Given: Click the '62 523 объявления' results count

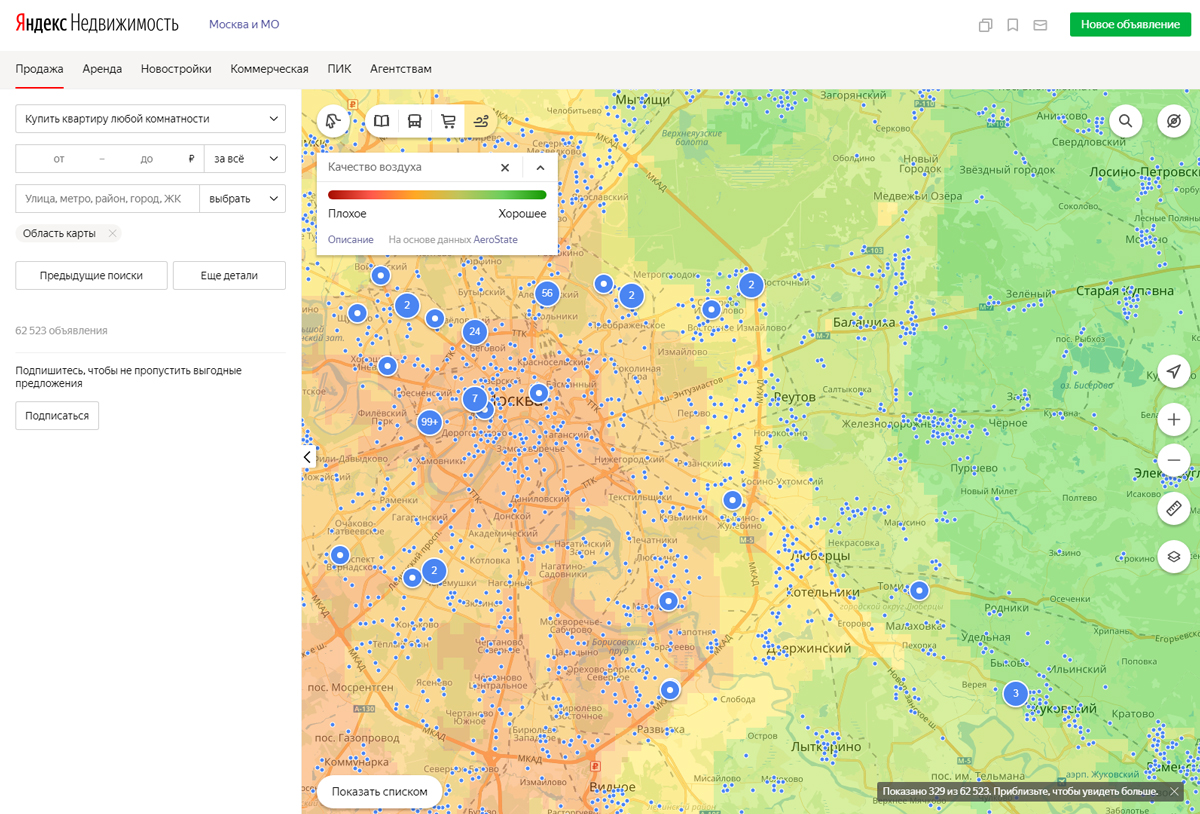Looking at the screenshot, I should 61,330.
